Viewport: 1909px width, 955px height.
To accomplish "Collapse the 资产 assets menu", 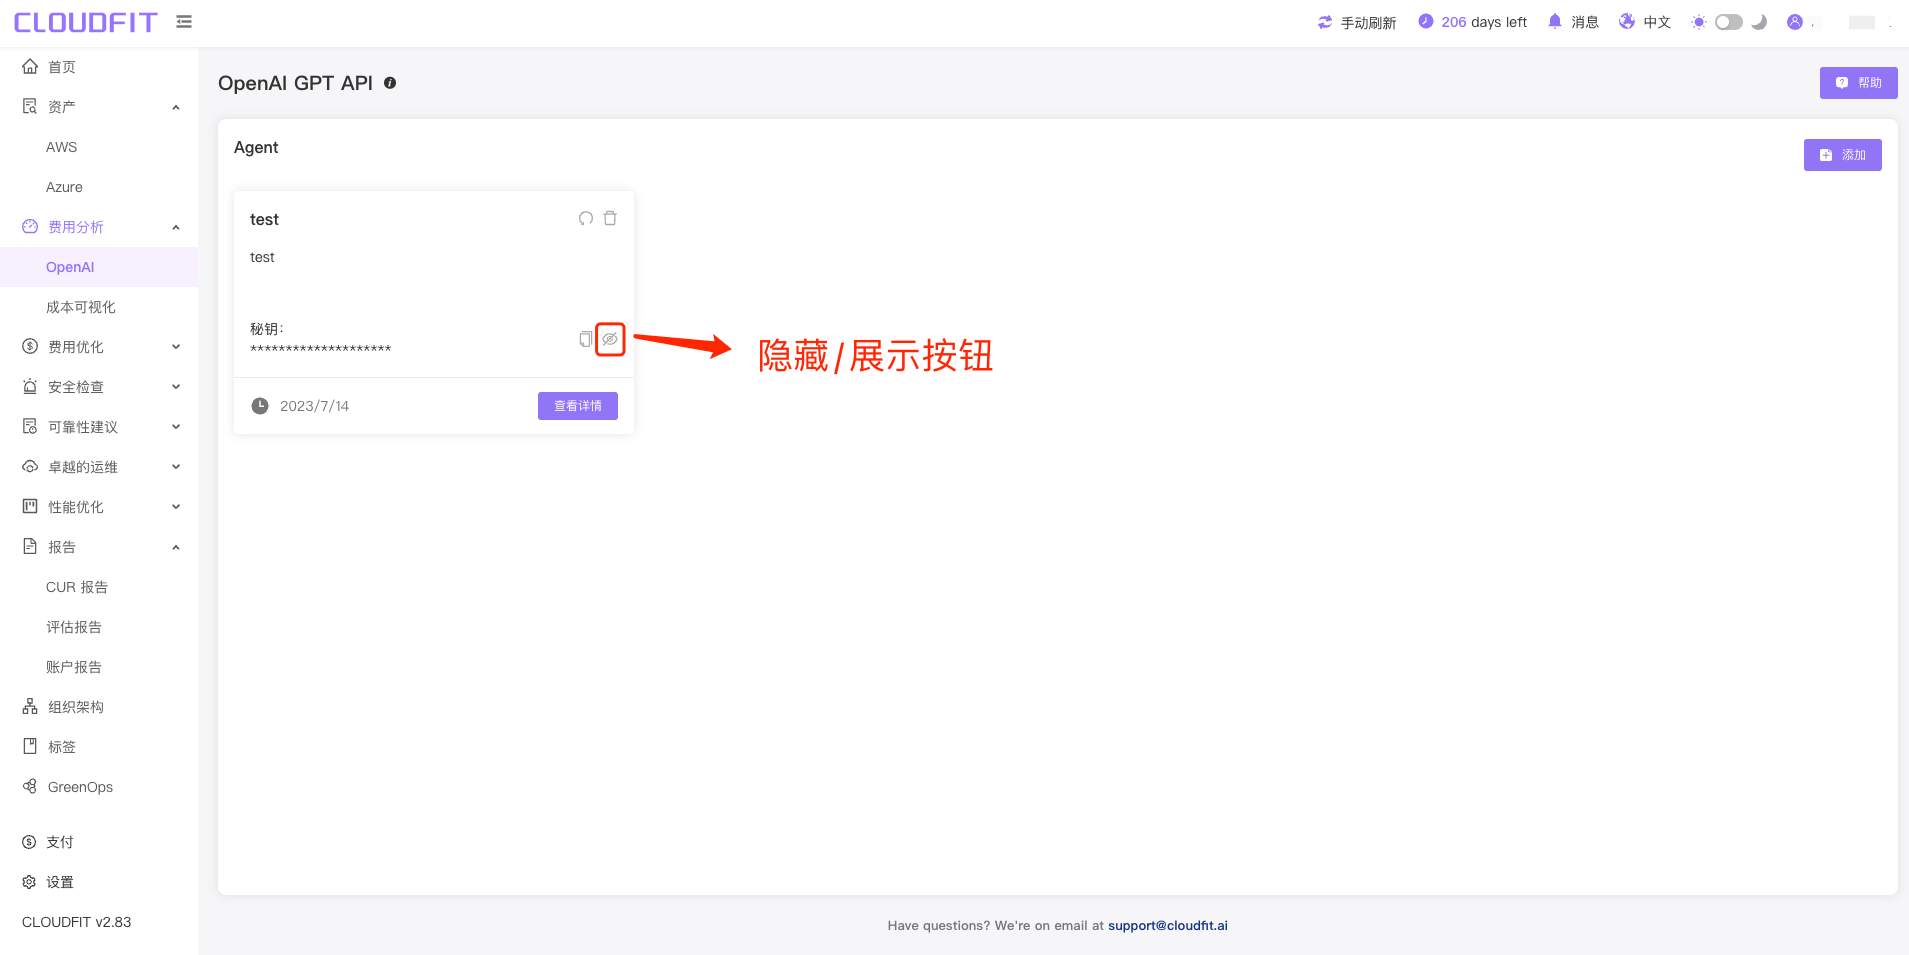I will pyautogui.click(x=99, y=107).
